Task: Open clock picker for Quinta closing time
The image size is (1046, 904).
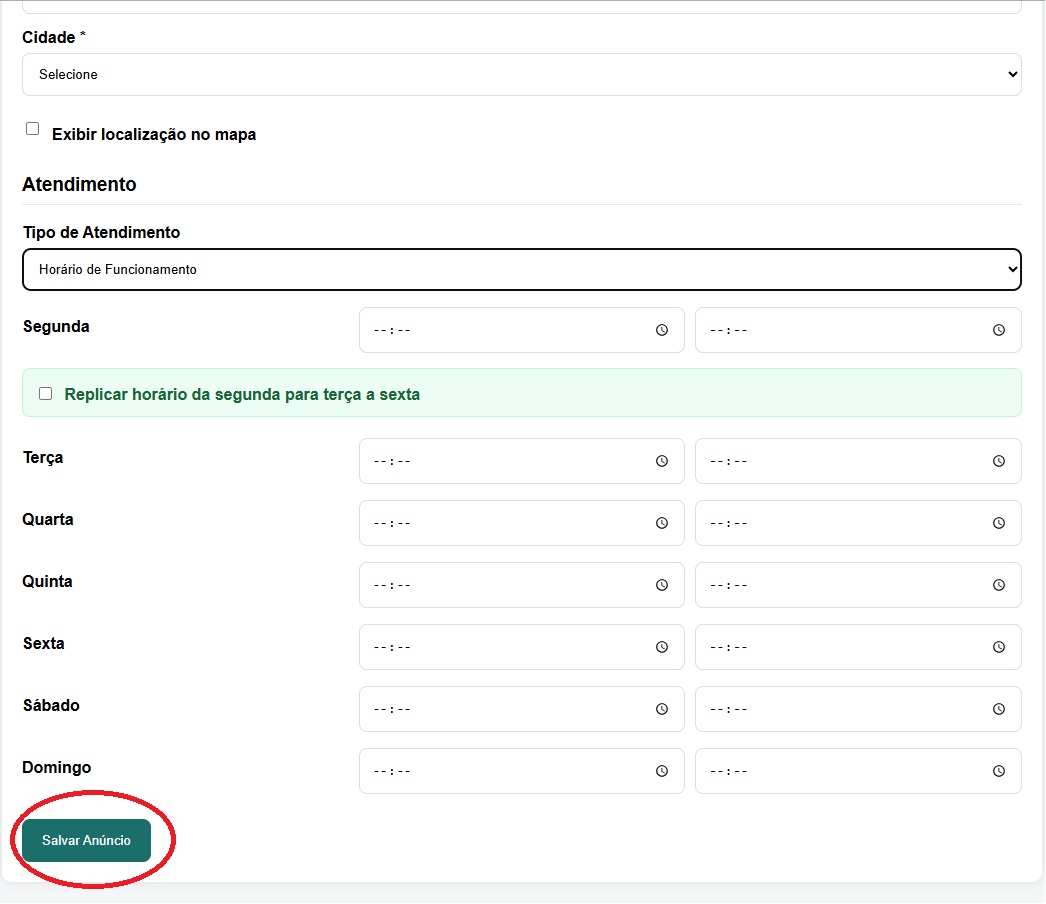Action: tap(999, 585)
